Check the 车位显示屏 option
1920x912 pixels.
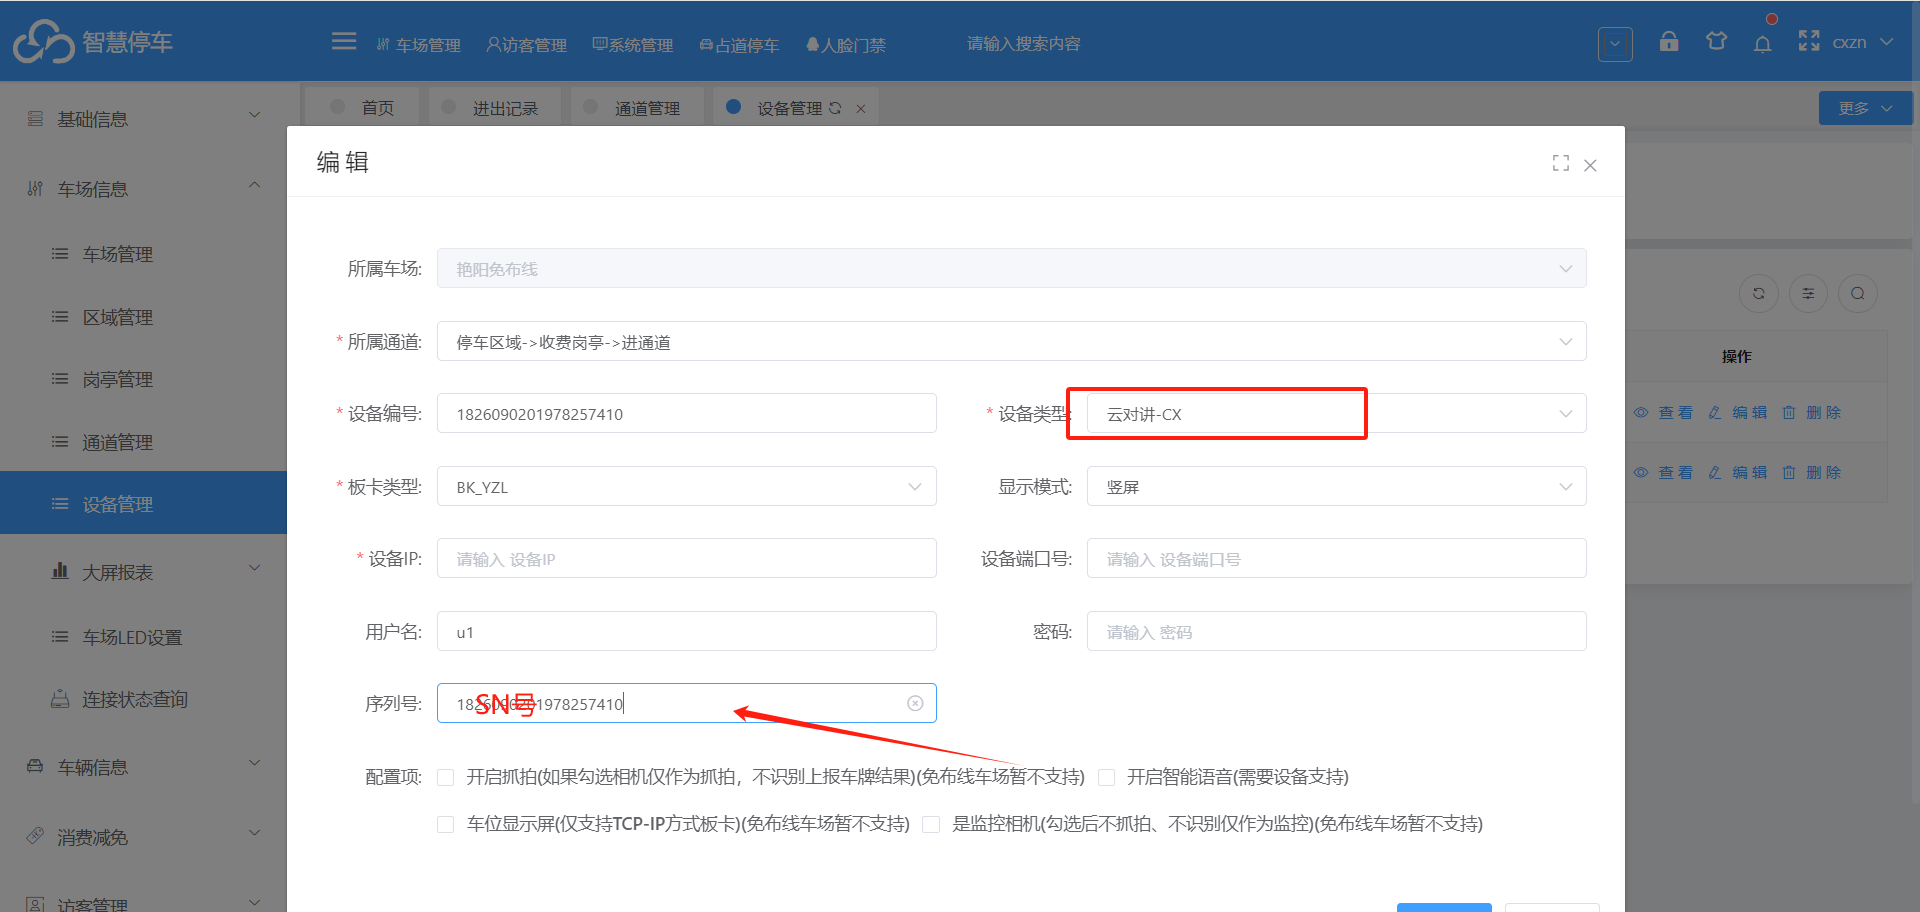click(446, 824)
